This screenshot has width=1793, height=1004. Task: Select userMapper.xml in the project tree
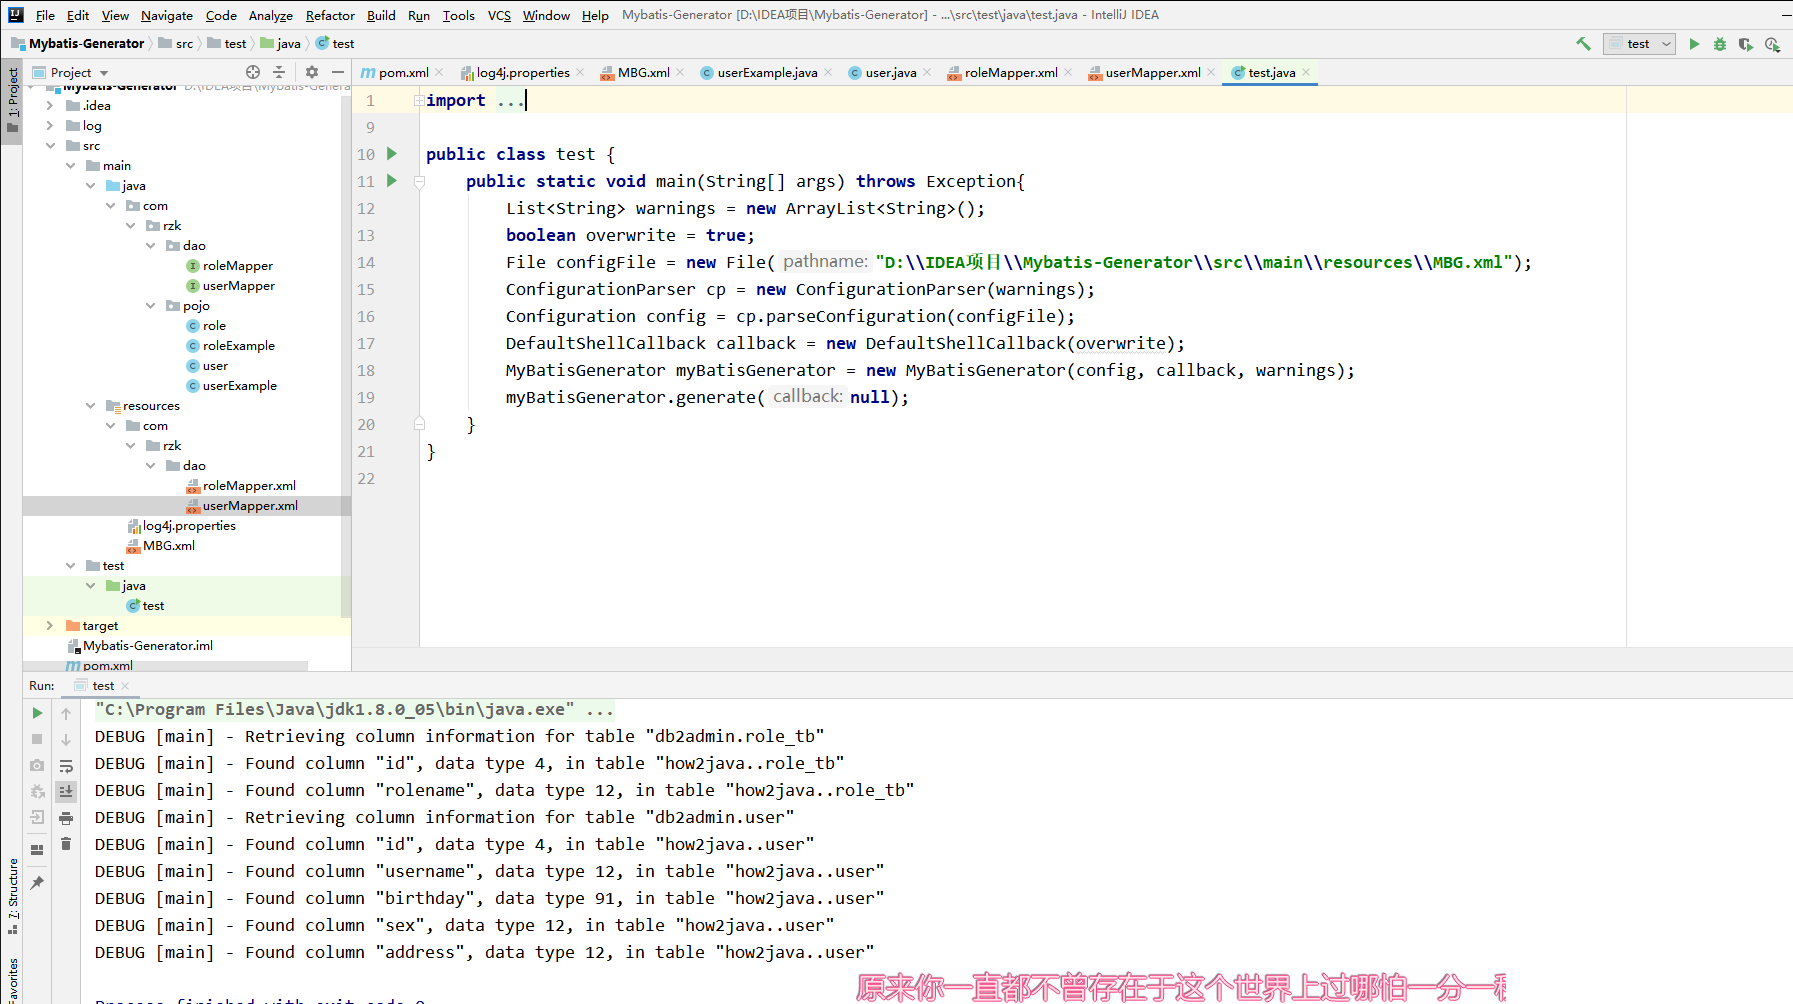click(x=250, y=505)
